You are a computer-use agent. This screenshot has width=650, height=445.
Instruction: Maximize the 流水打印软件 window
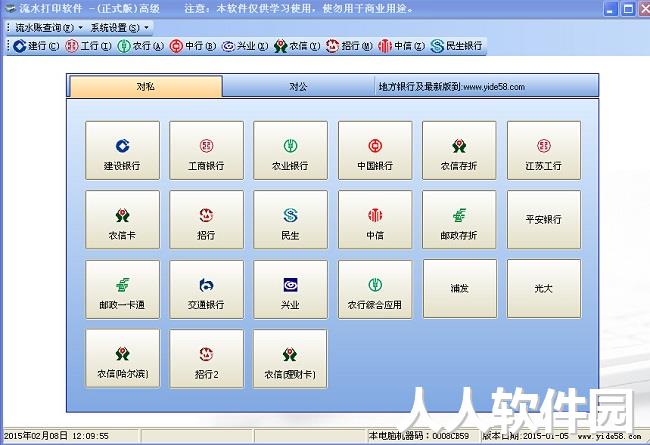point(628,9)
